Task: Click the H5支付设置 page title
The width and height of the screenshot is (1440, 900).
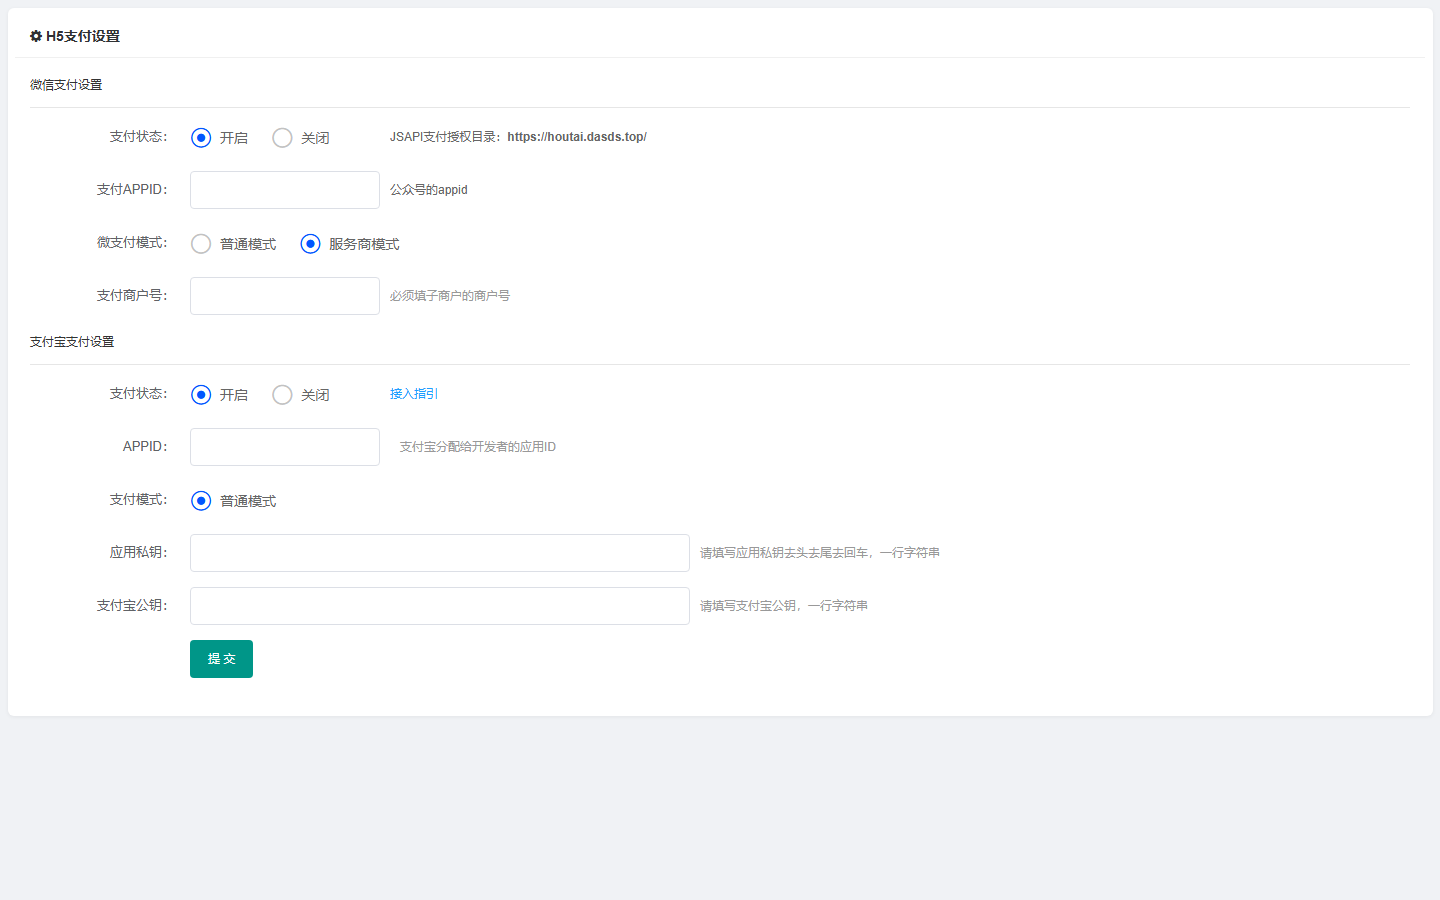Action: [x=83, y=36]
